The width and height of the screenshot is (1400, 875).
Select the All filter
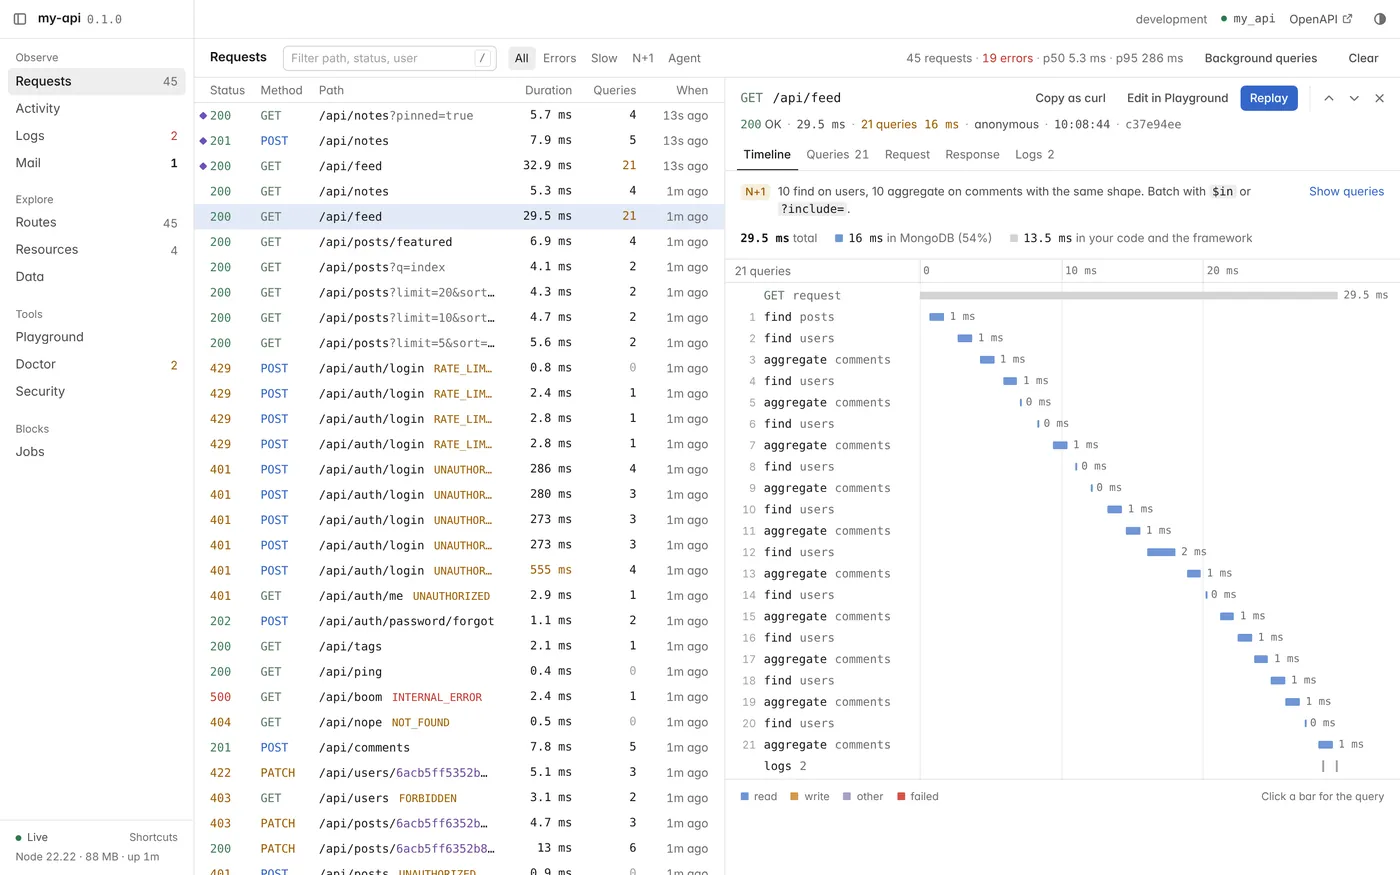521,58
